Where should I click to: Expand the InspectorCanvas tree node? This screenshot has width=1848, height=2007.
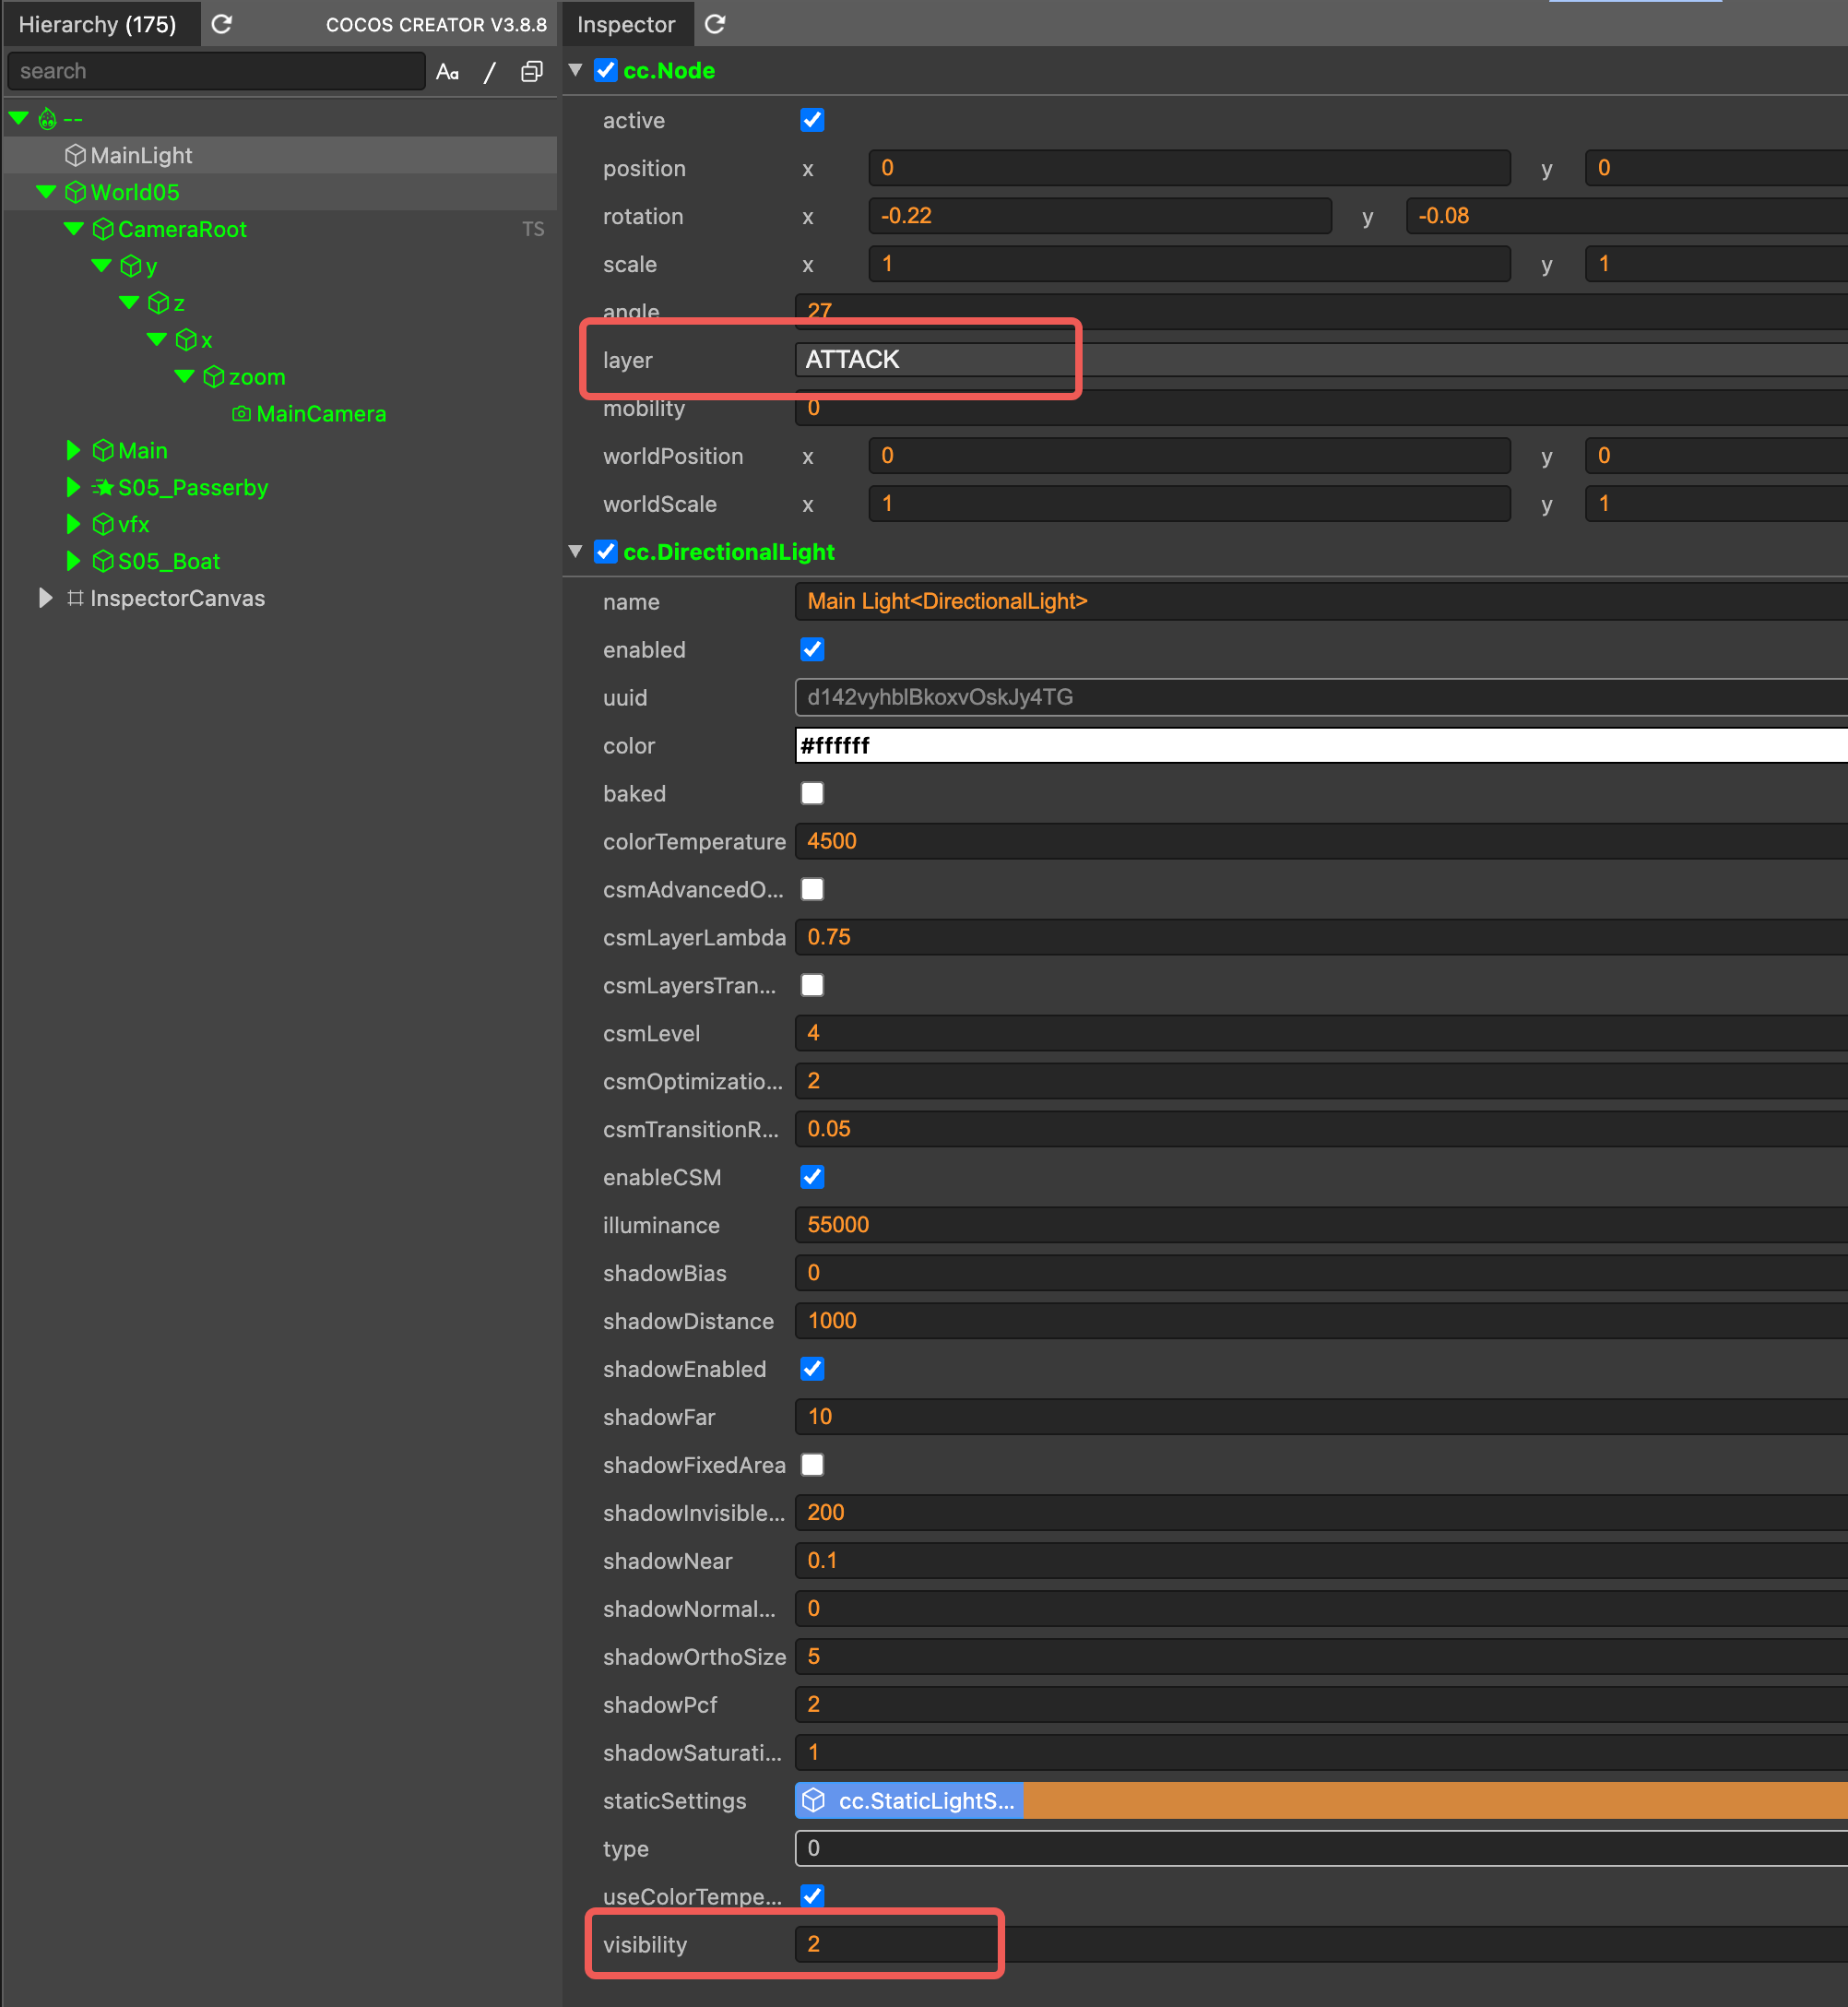(45, 598)
